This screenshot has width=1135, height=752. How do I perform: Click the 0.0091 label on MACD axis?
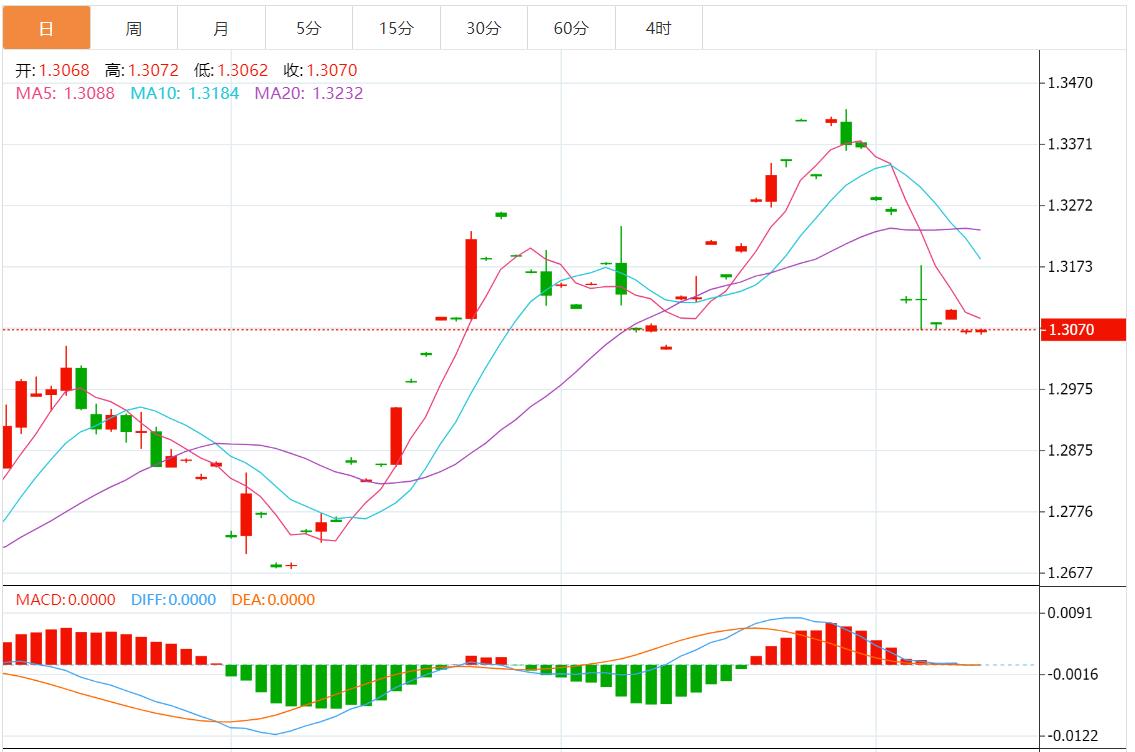pos(1069,612)
